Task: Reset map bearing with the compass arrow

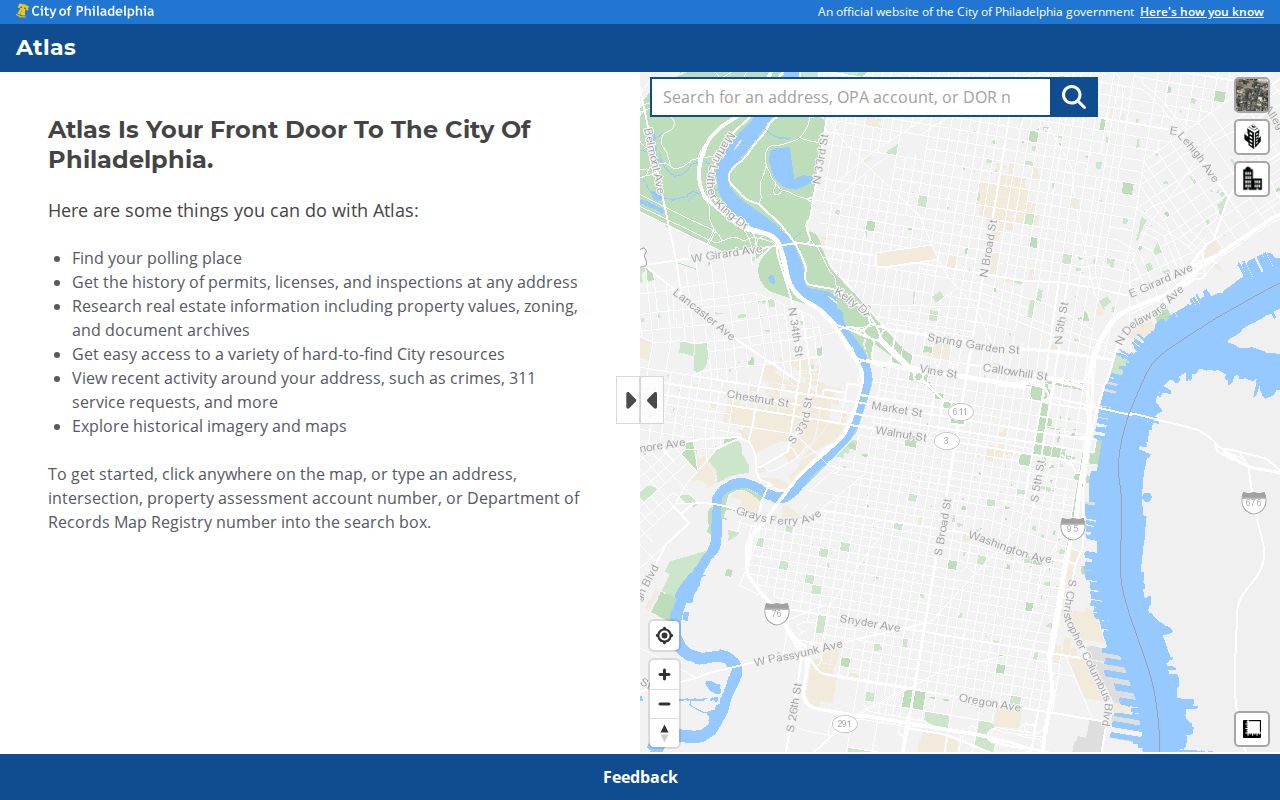Action: point(664,732)
